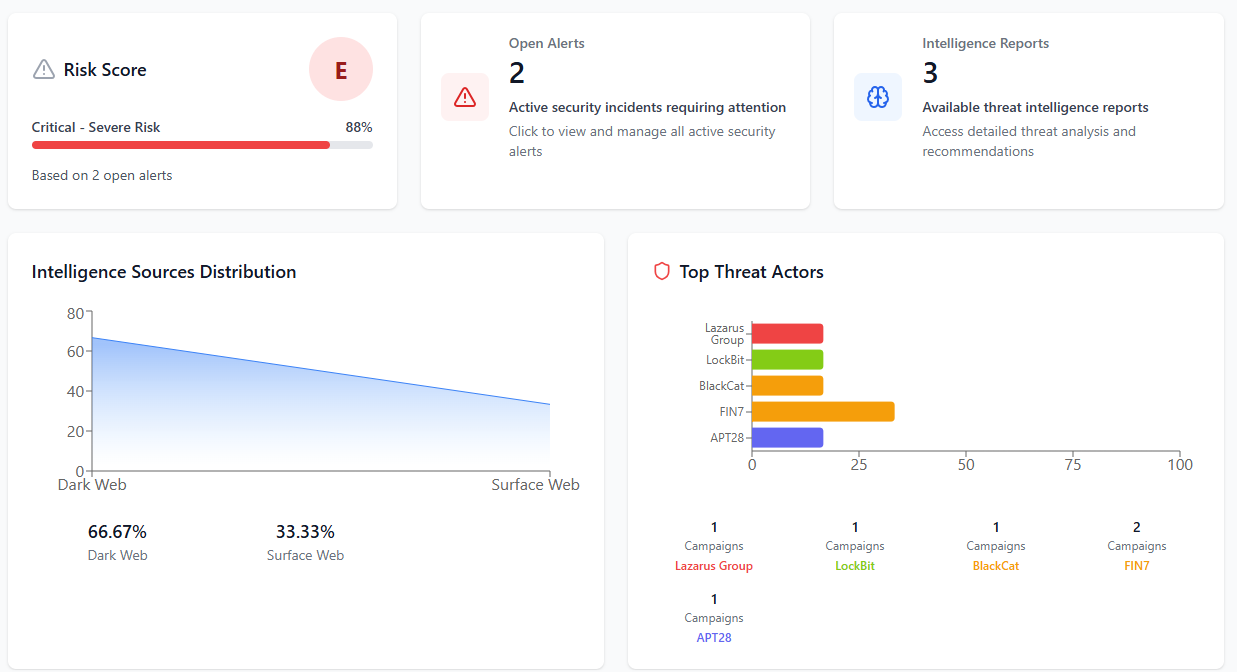Click the 33.33% Surface Web statistic
This screenshot has width=1237, height=672.
305,532
